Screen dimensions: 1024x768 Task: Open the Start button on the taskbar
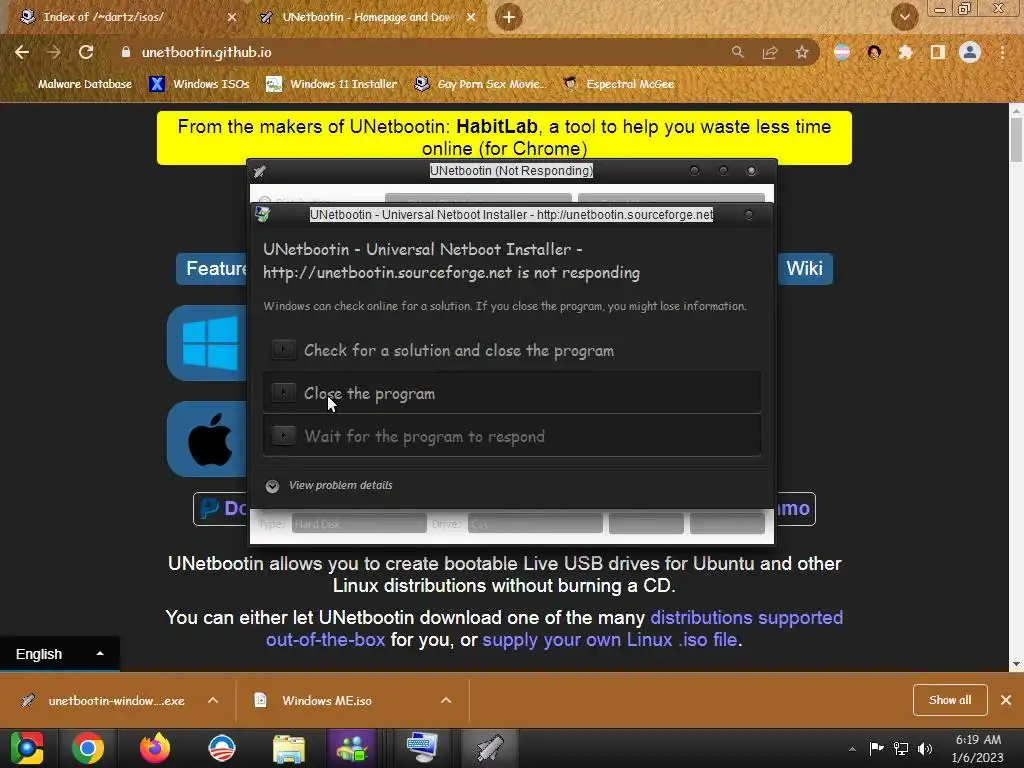tap(27, 748)
